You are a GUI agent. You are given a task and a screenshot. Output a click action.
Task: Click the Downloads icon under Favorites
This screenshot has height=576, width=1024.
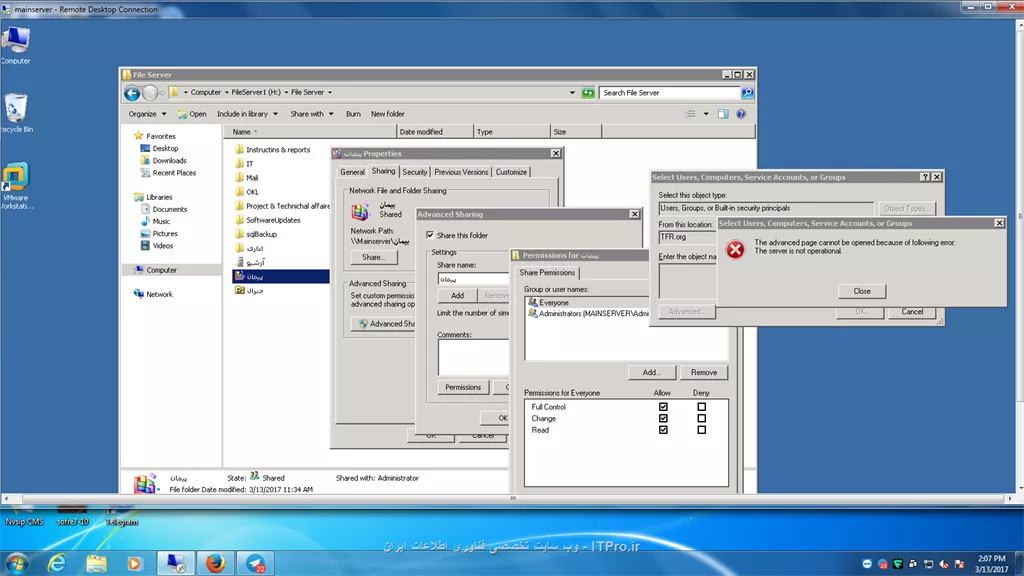[145, 161]
